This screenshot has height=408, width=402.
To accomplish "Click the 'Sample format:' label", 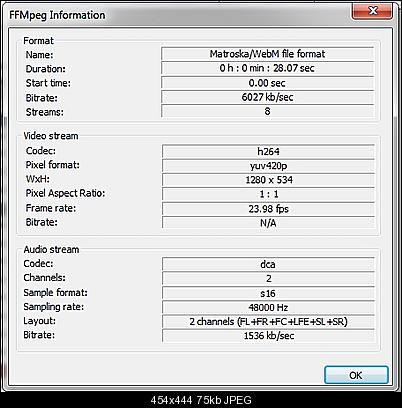I will (55, 292).
